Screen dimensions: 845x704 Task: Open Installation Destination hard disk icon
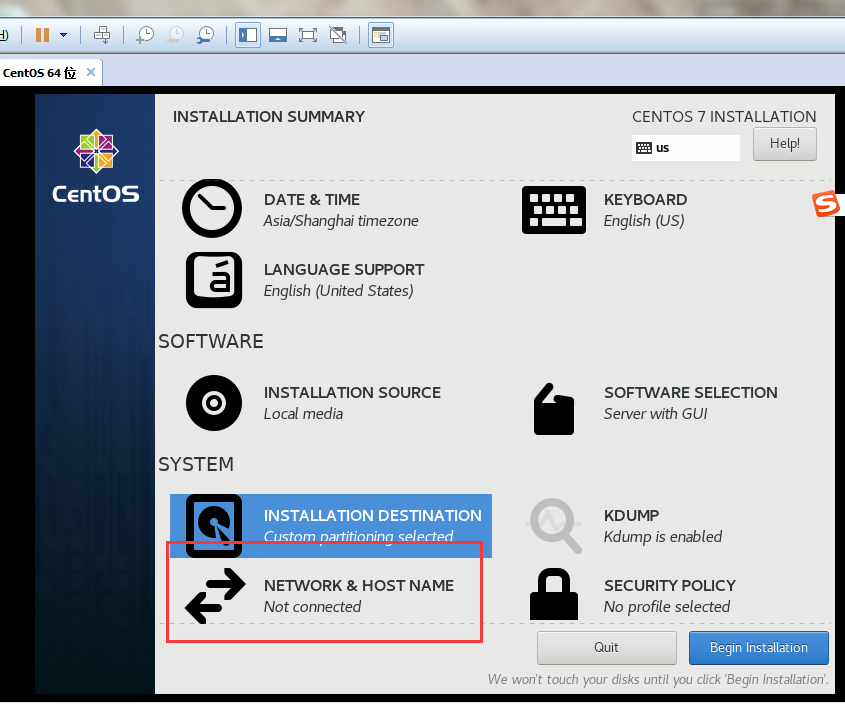click(214, 526)
